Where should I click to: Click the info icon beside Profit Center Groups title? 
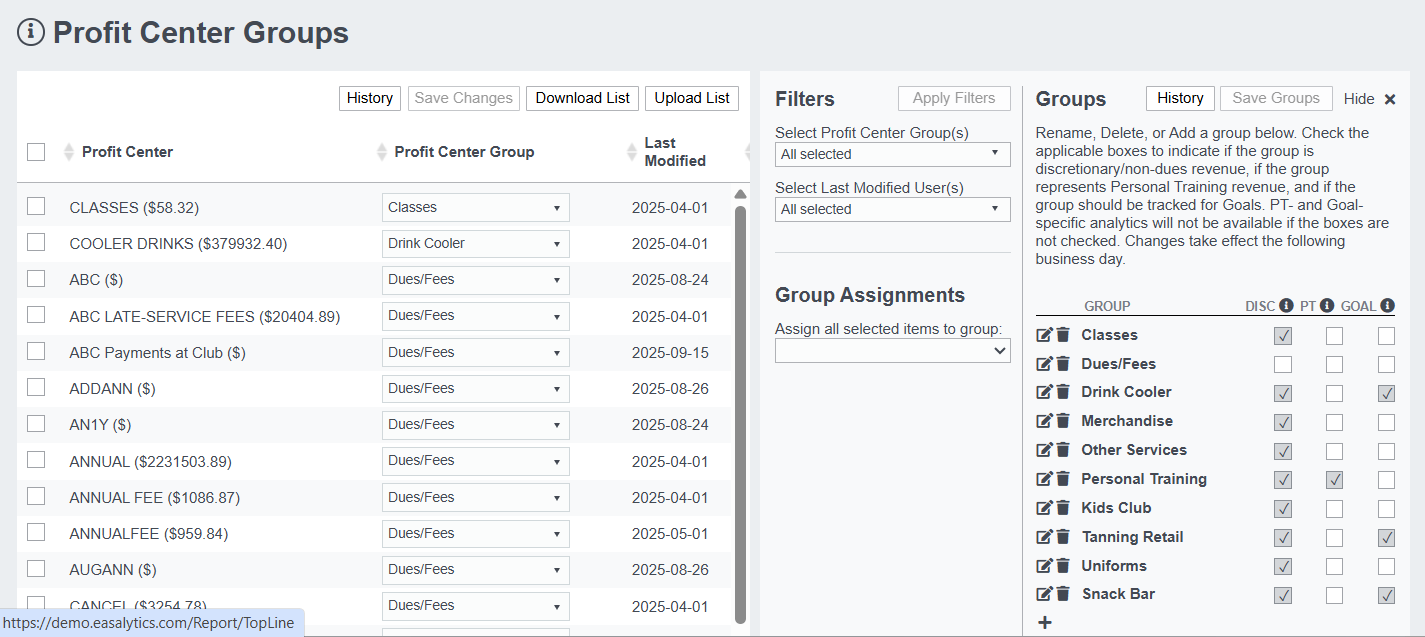coord(31,32)
